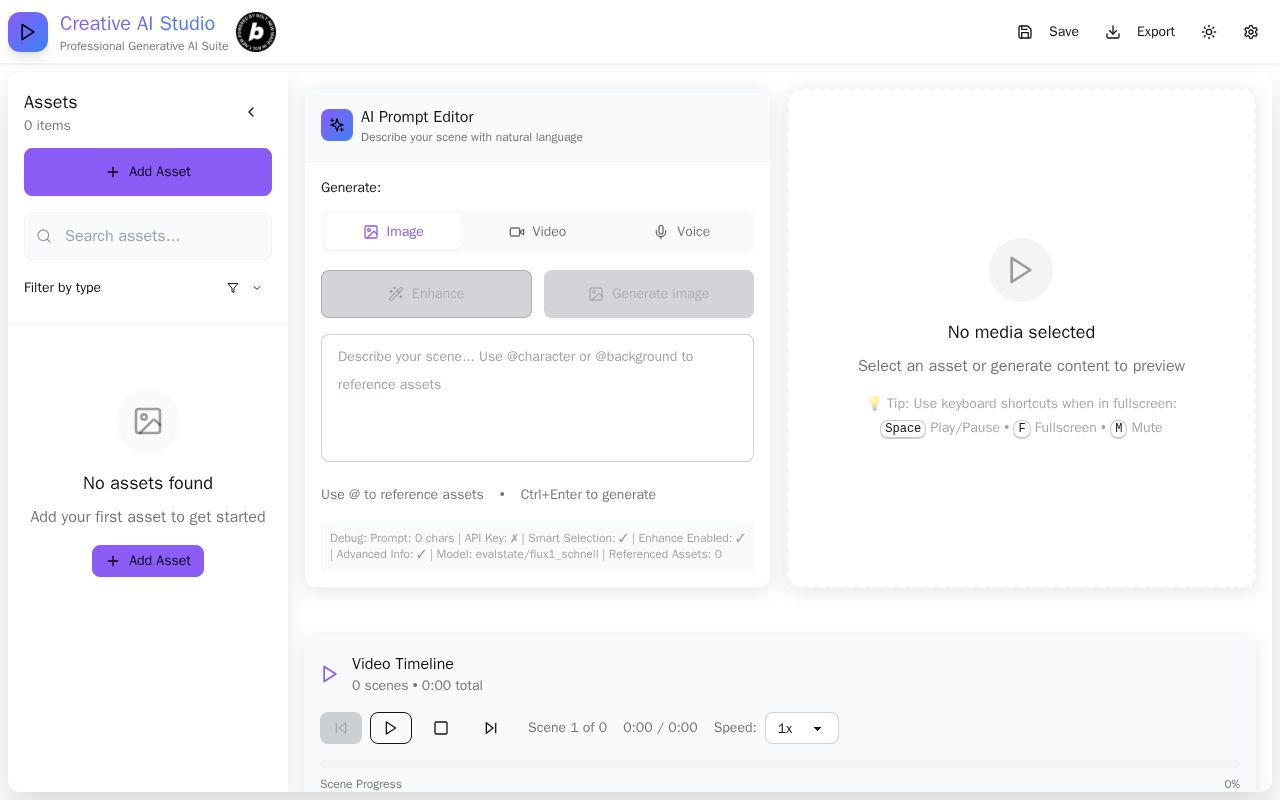Click the preview play circle icon

tap(1021, 270)
